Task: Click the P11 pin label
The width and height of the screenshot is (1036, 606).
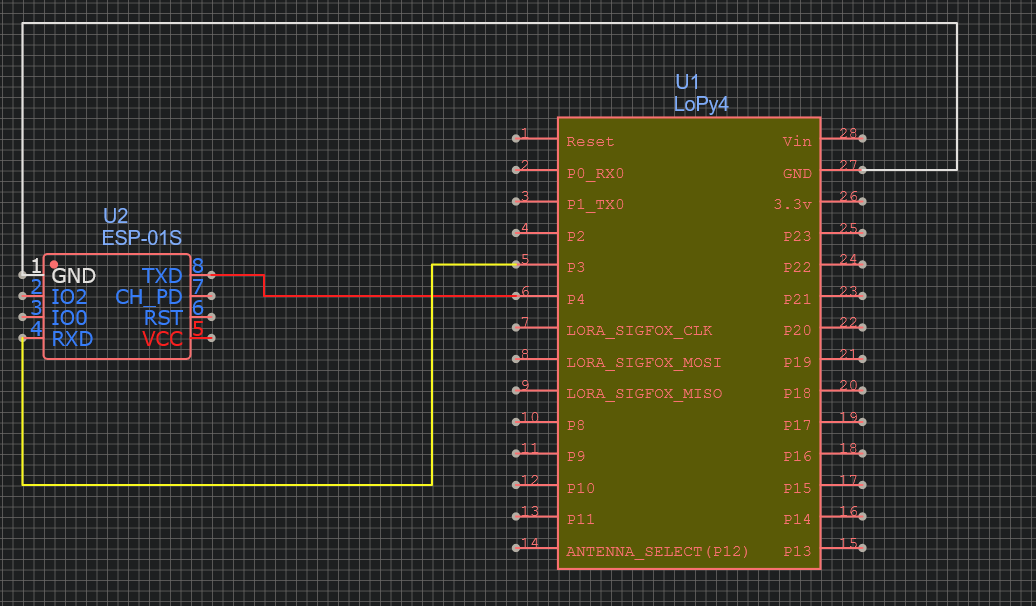Action: pyautogui.click(x=581, y=519)
